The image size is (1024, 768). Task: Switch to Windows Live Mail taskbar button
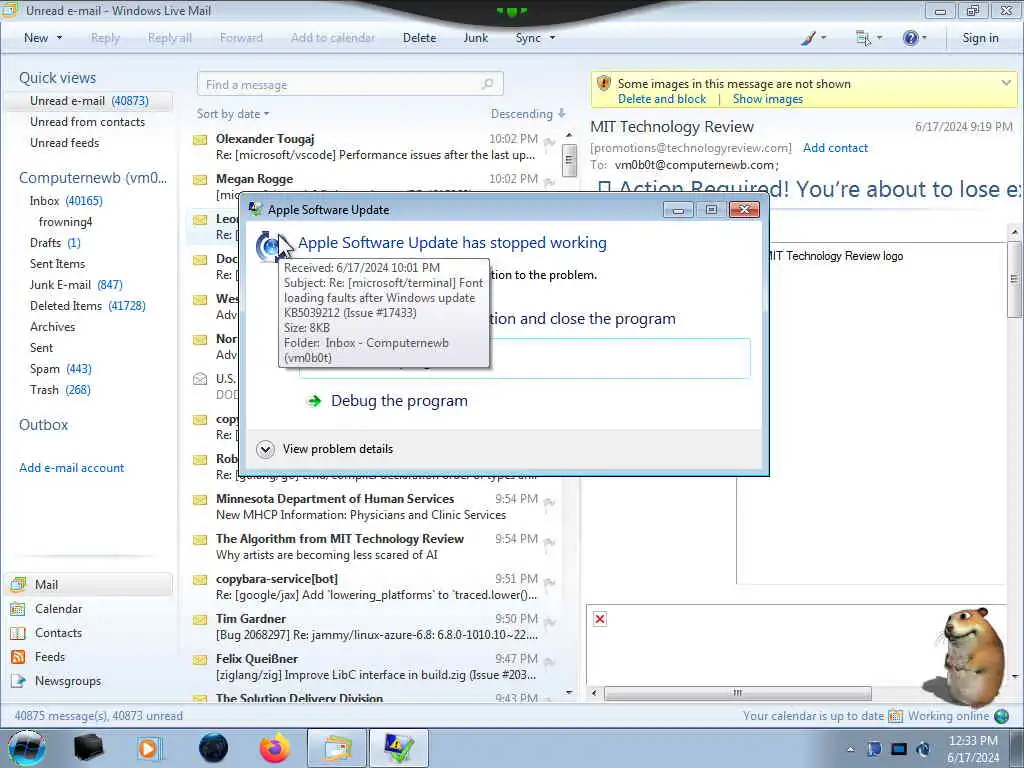[336, 748]
